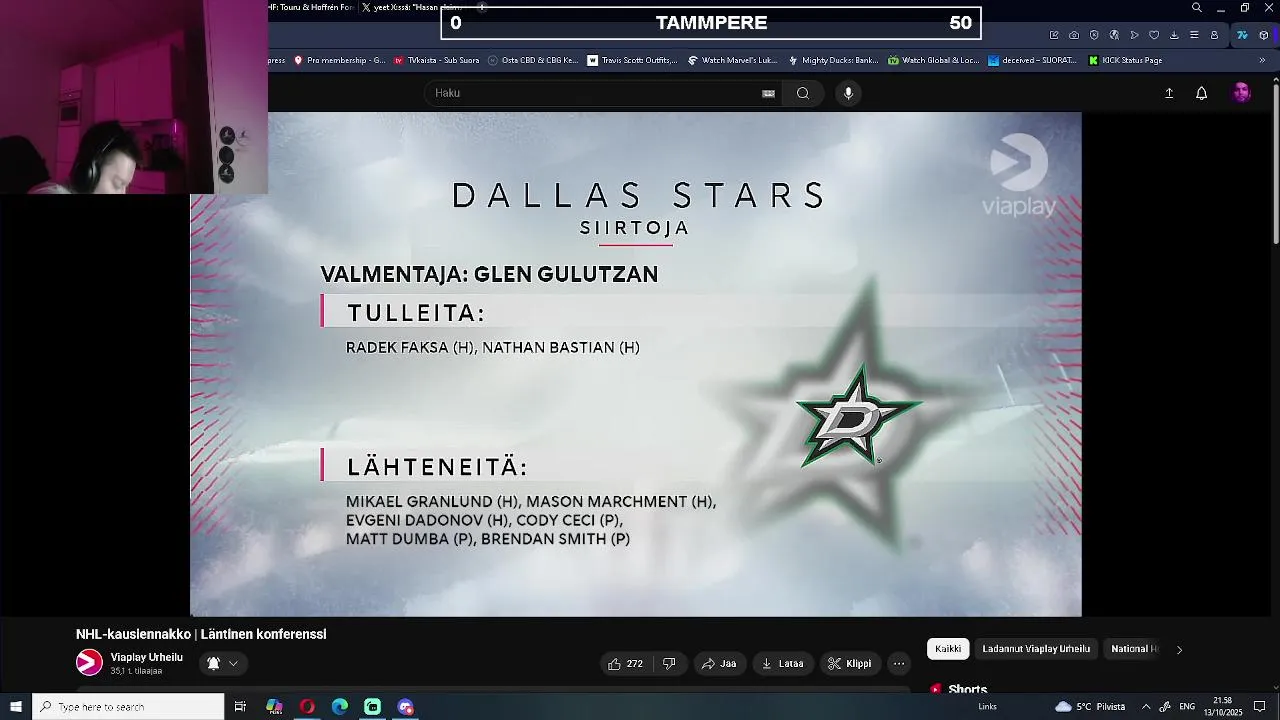Open the browser downloads icon
The image size is (1280, 720).
click(1174, 35)
